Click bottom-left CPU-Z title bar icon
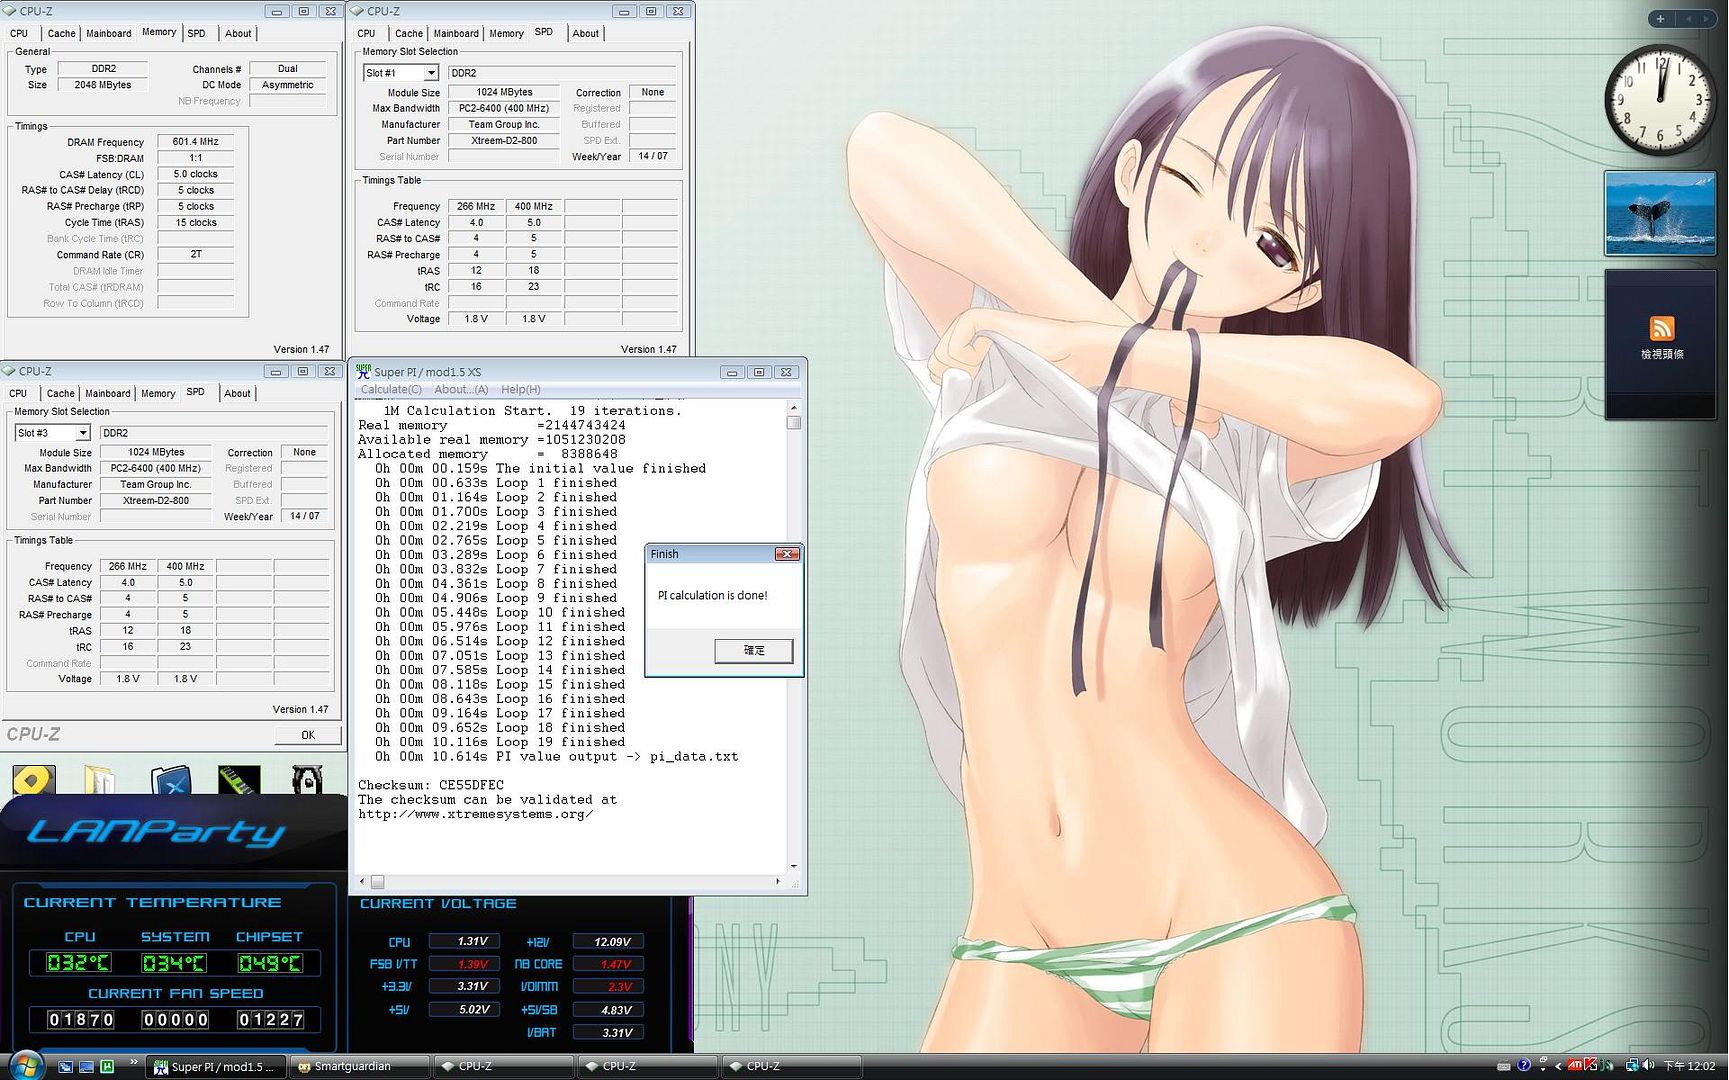The image size is (1729, 1080). (10, 371)
